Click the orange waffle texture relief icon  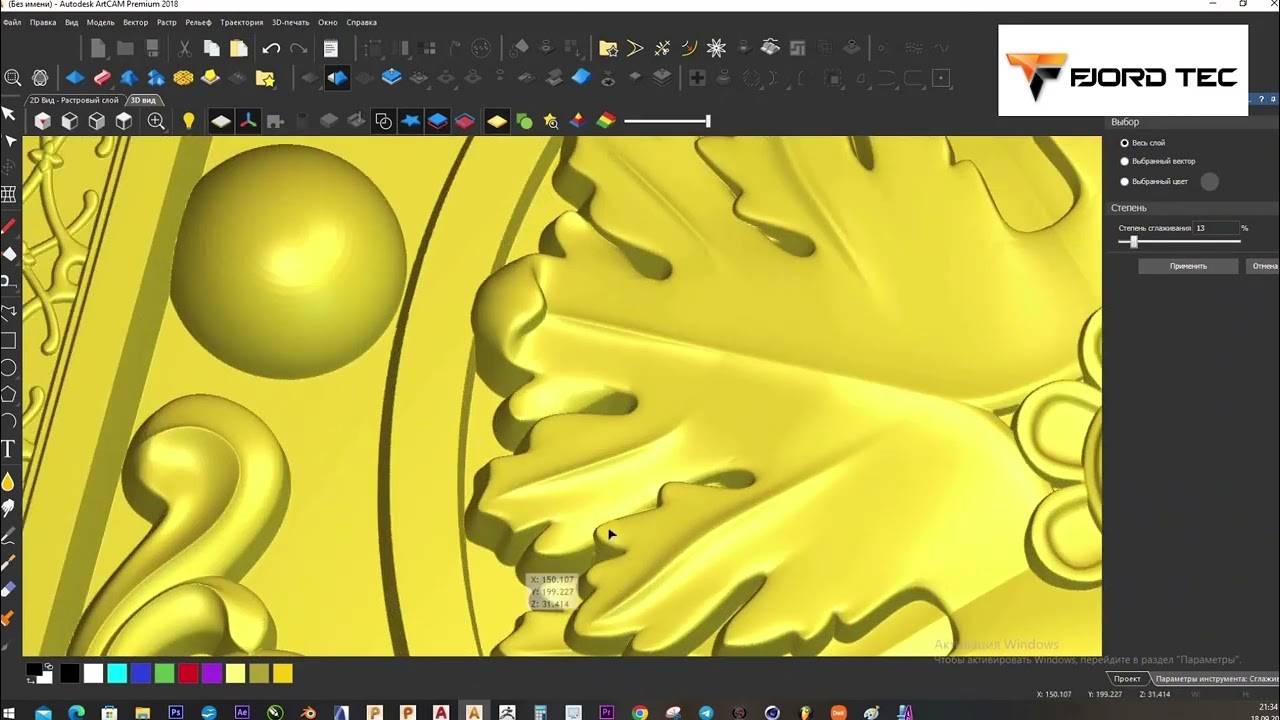(183, 77)
